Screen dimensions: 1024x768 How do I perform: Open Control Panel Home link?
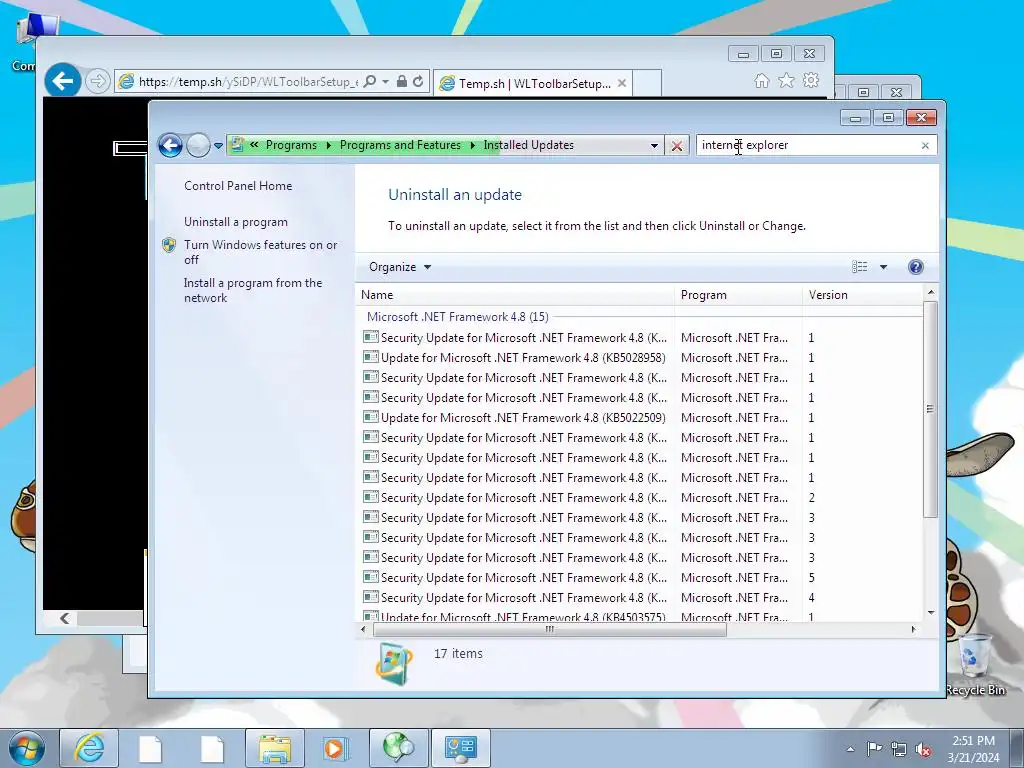coord(238,185)
